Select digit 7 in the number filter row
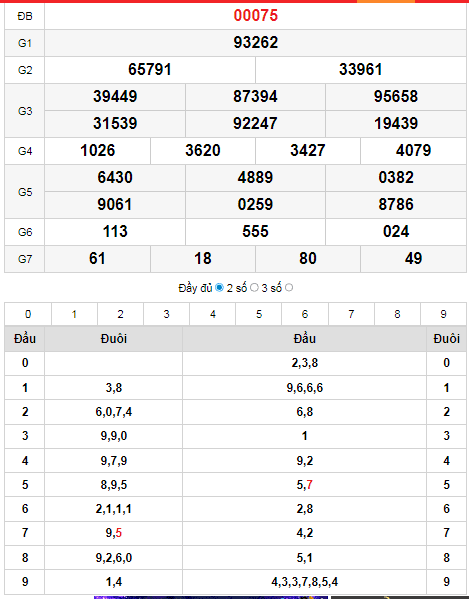 [x=351, y=314]
